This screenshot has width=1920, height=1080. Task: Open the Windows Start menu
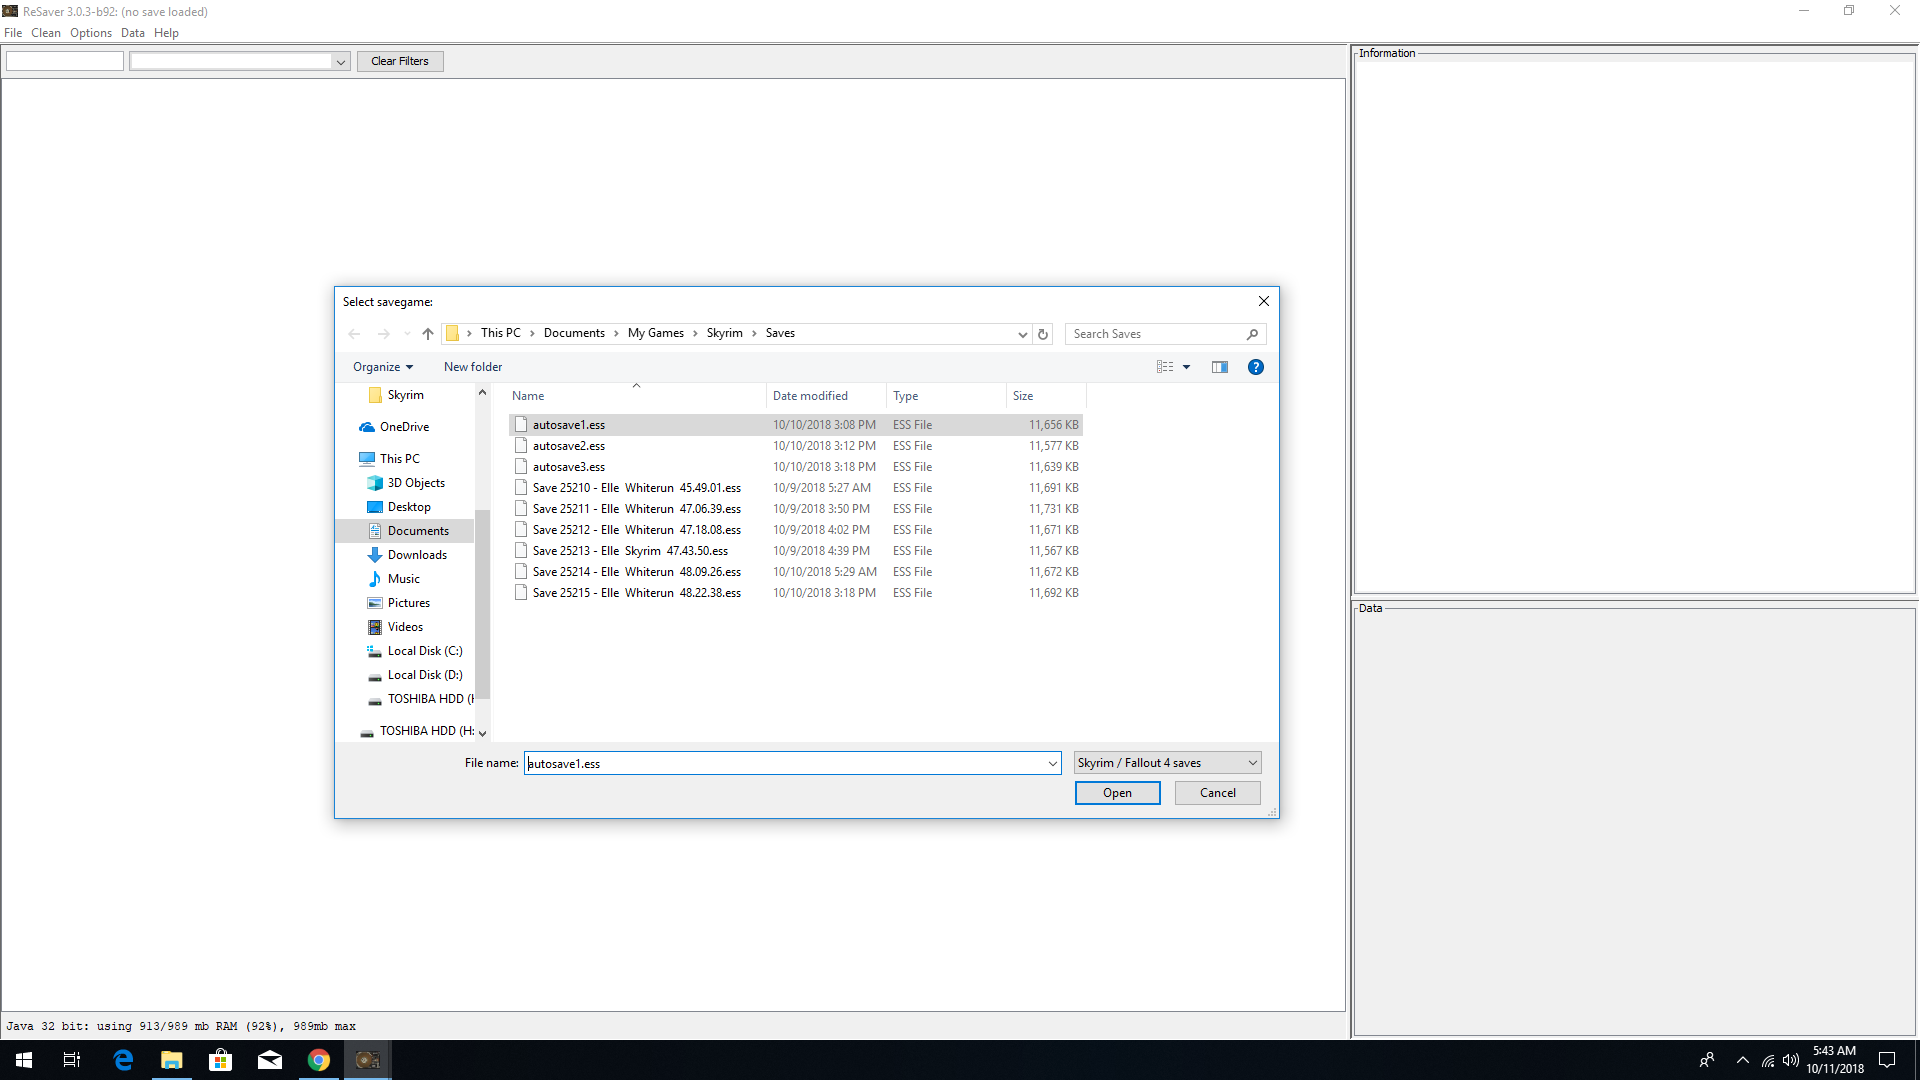click(22, 1059)
